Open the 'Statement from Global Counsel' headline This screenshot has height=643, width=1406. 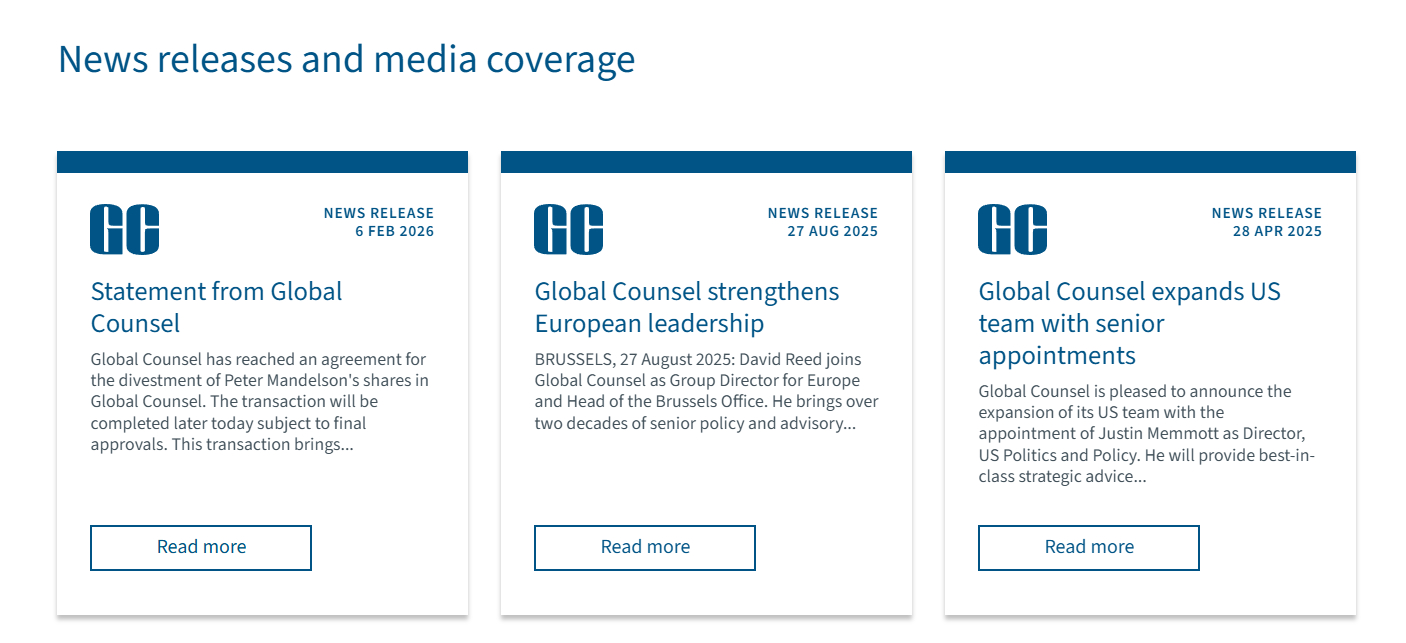click(x=216, y=307)
